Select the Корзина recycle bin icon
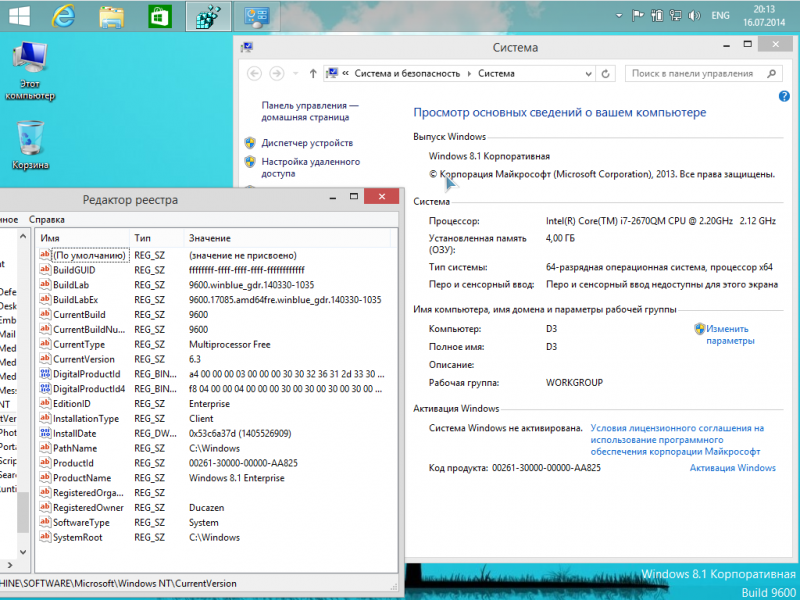Viewport: 800px width, 600px height. [x=30, y=145]
